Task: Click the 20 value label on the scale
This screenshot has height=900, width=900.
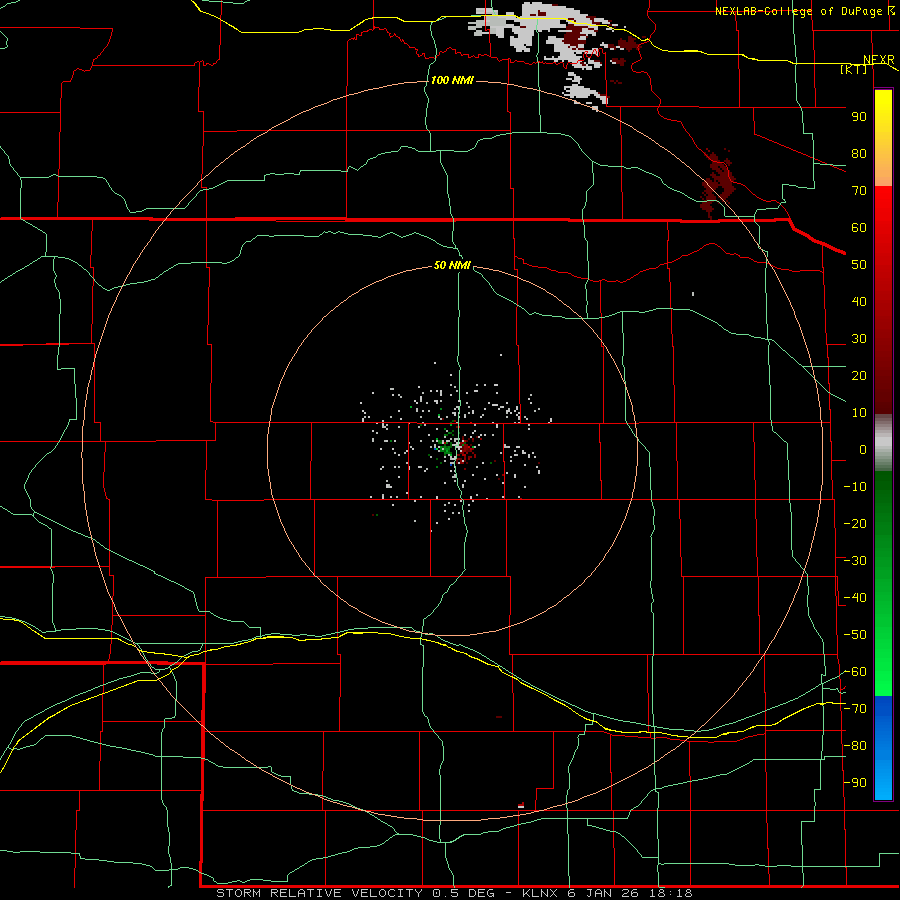Action: (x=859, y=375)
